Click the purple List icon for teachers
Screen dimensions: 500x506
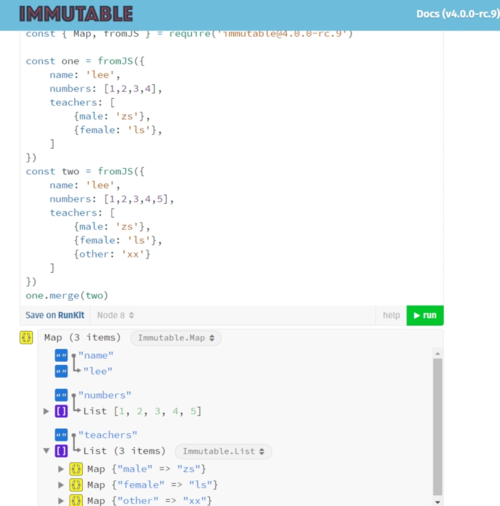click(61, 451)
